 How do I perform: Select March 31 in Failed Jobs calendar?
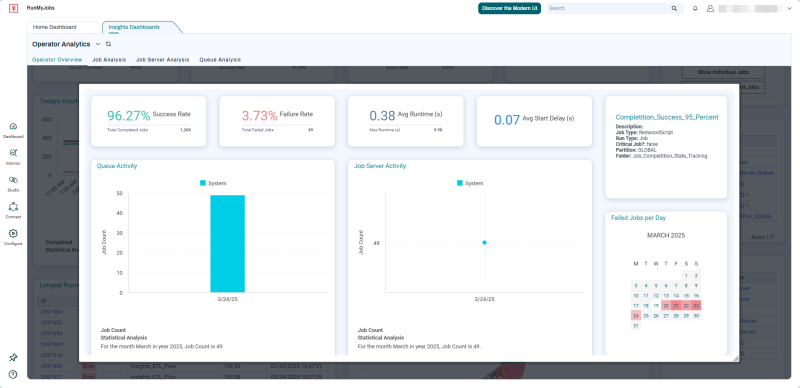point(636,326)
